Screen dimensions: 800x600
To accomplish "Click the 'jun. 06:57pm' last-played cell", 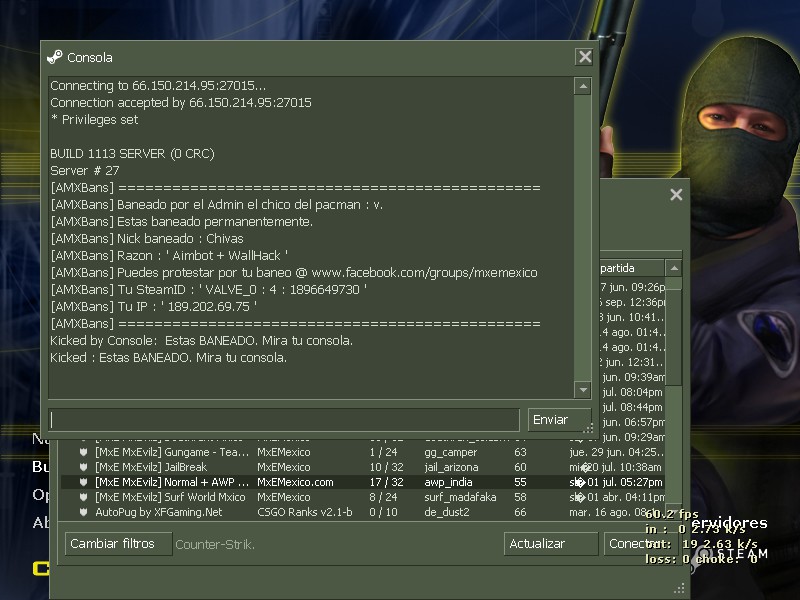I will [633, 422].
